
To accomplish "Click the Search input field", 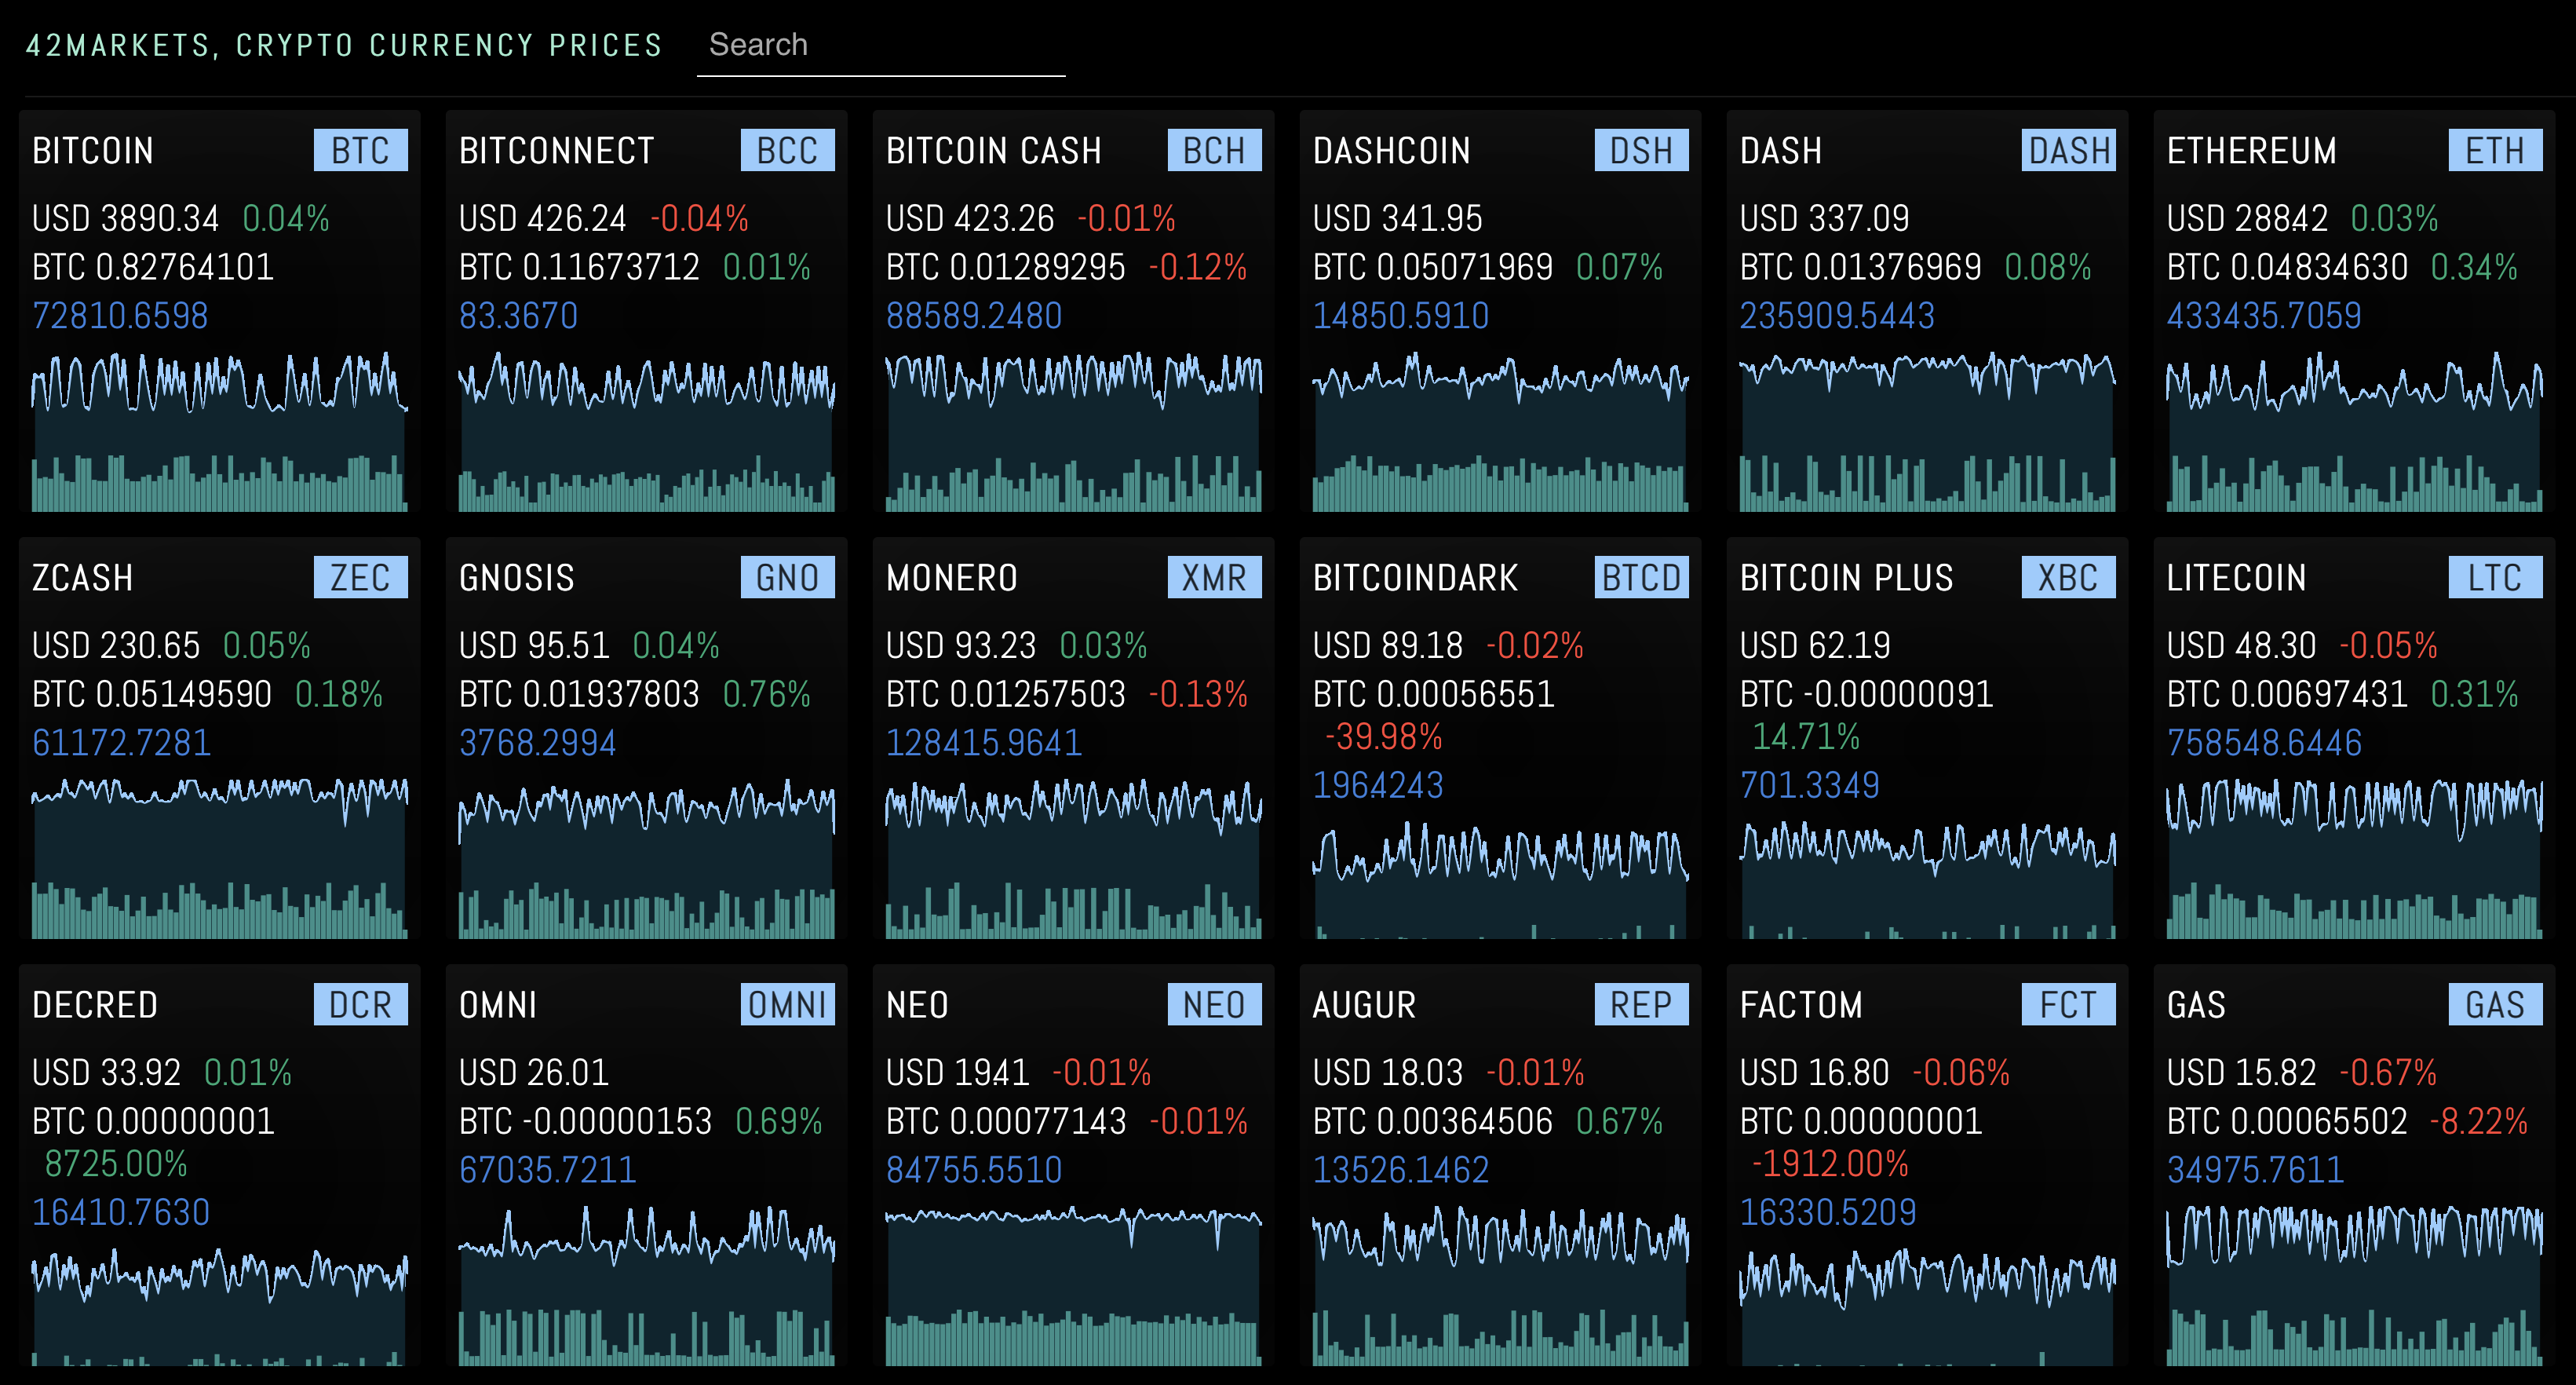I will coord(881,46).
